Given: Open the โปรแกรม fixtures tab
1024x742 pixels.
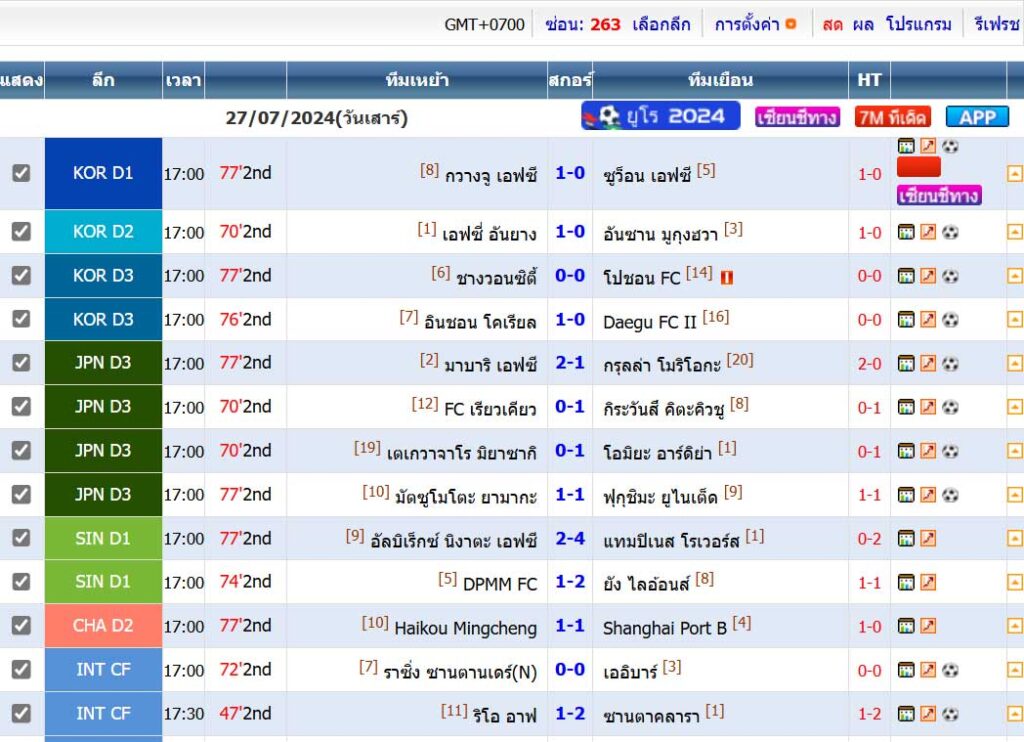Looking at the screenshot, I should coord(918,24).
